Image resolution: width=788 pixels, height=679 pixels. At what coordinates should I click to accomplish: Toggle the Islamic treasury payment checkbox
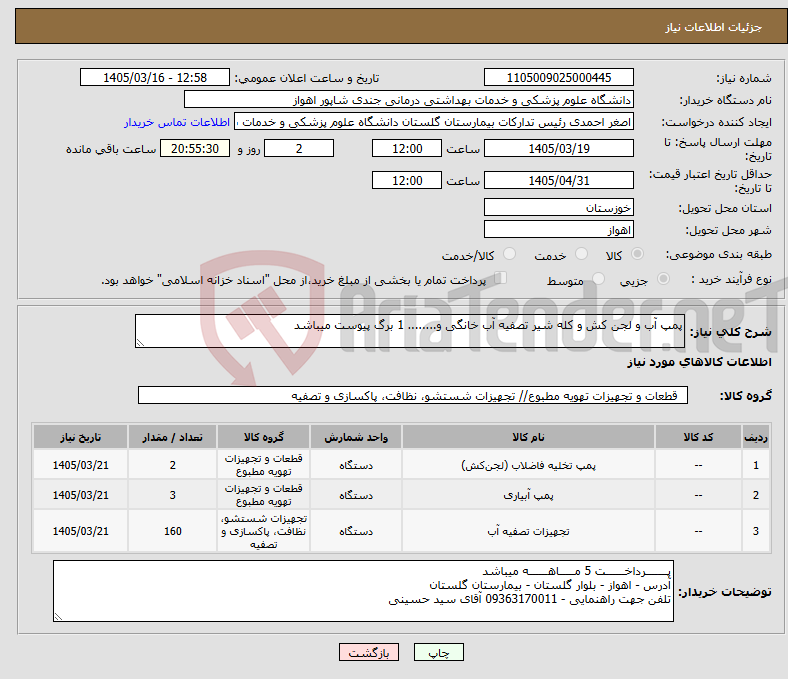click(x=501, y=278)
